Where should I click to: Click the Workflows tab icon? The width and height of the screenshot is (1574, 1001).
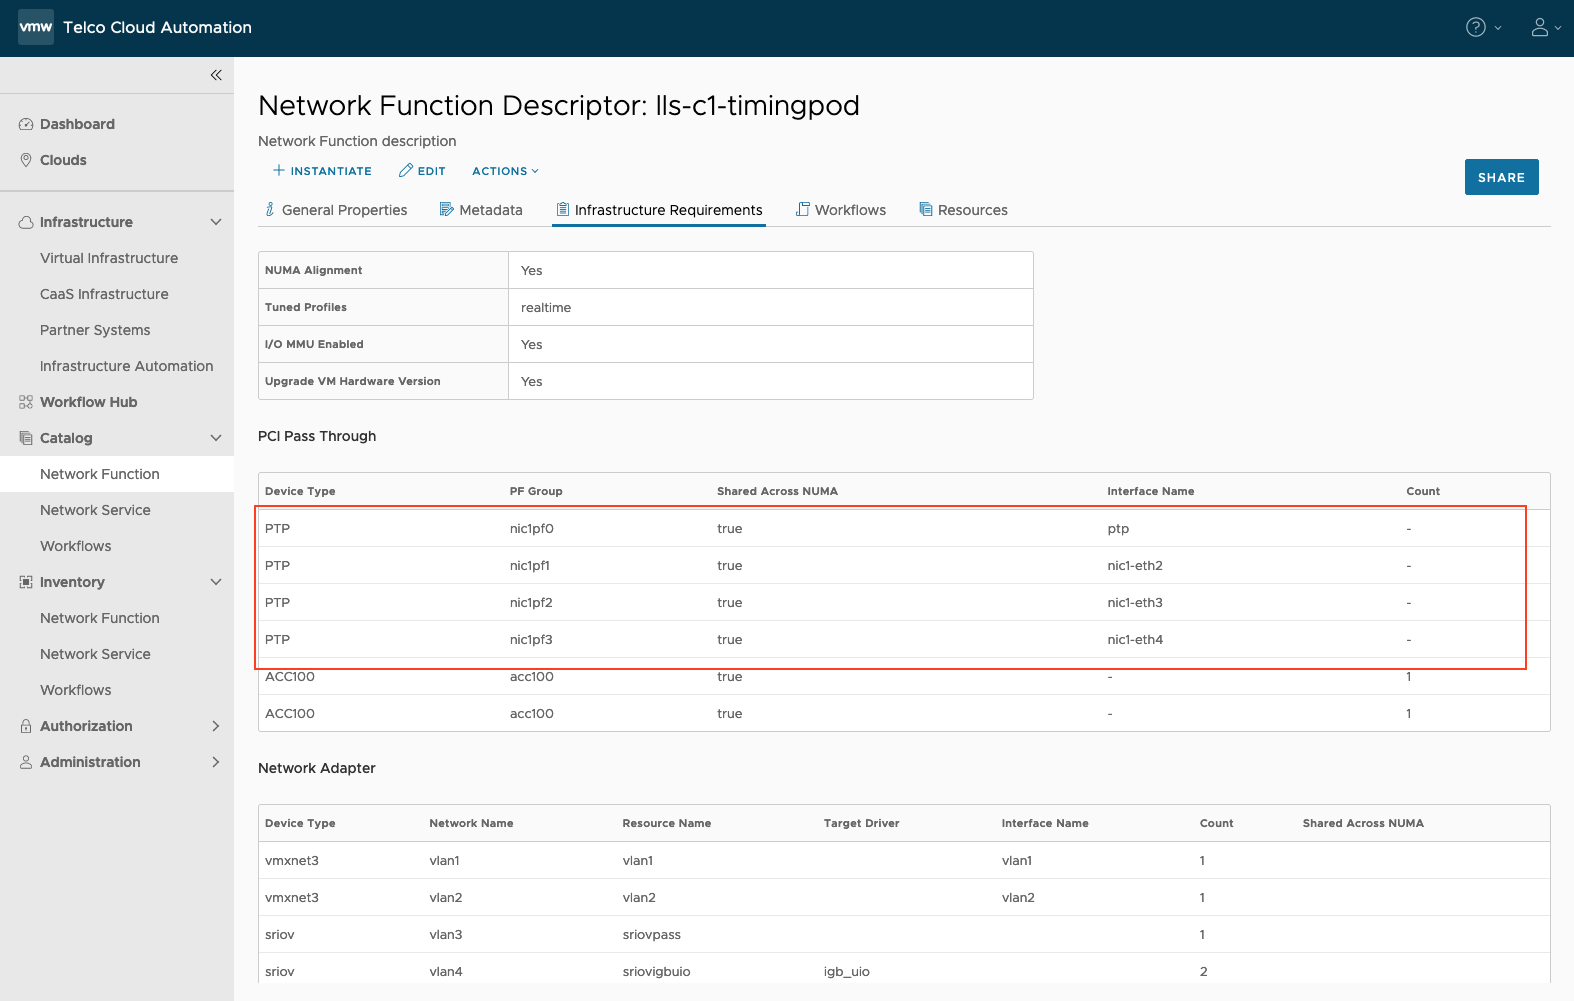pos(803,209)
